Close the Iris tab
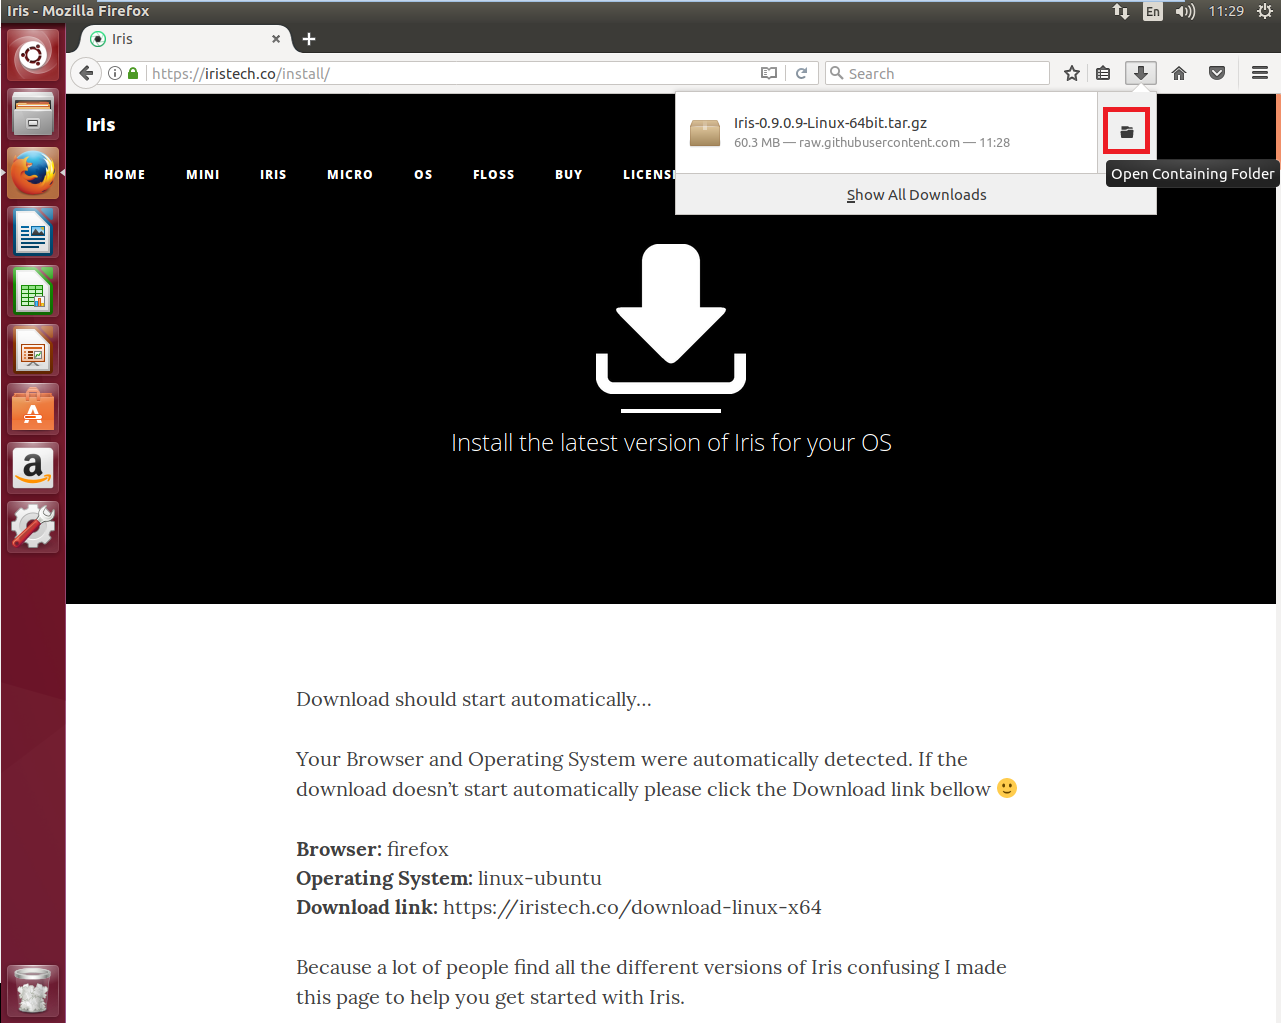This screenshot has width=1281, height=1023. pyautogui.click(x=276, y=39)
